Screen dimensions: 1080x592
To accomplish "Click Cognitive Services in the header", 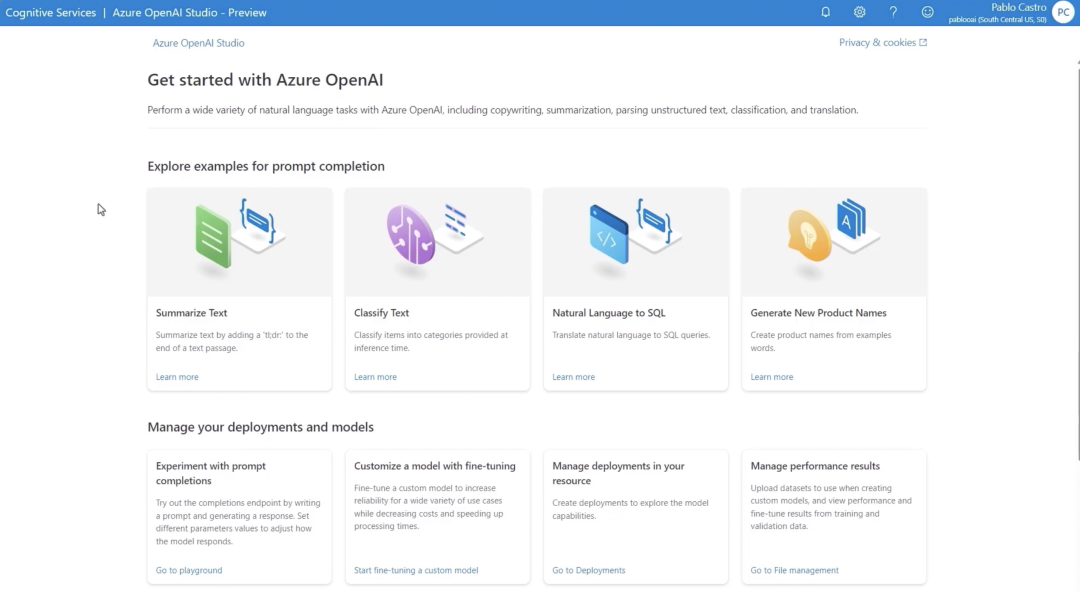I will [x=51, y=12].
